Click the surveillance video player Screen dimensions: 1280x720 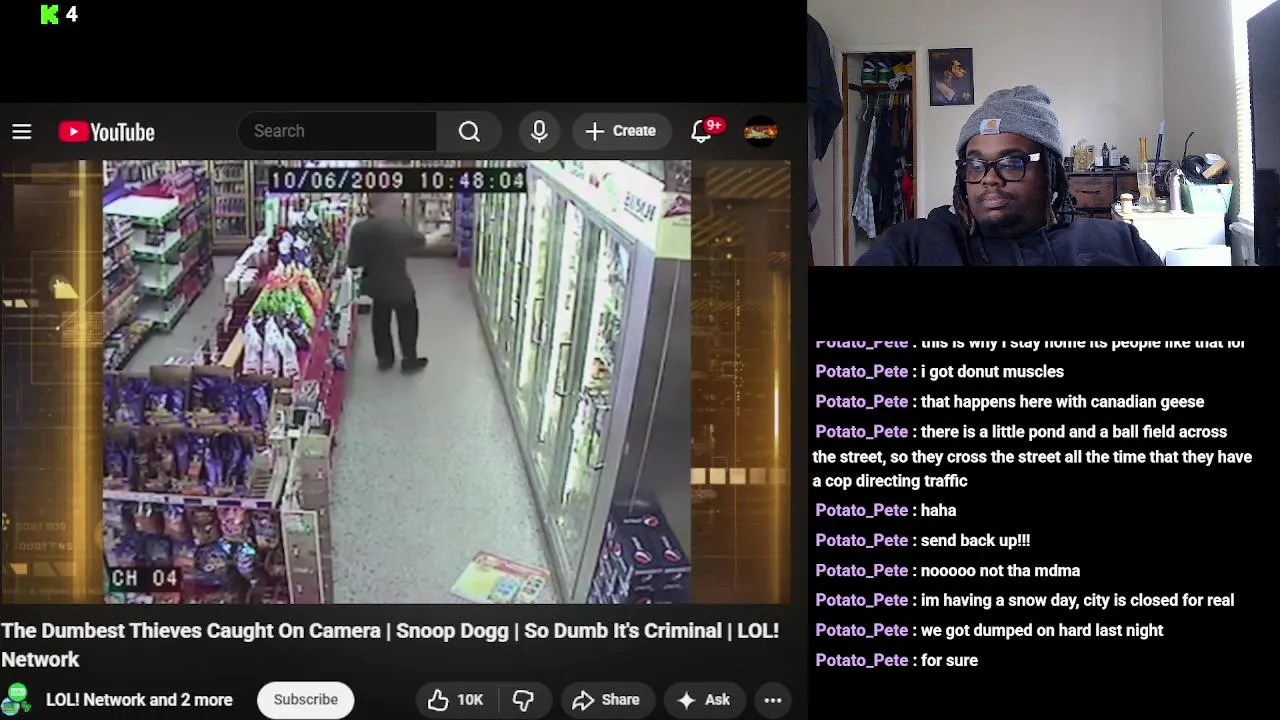[396, 382]
